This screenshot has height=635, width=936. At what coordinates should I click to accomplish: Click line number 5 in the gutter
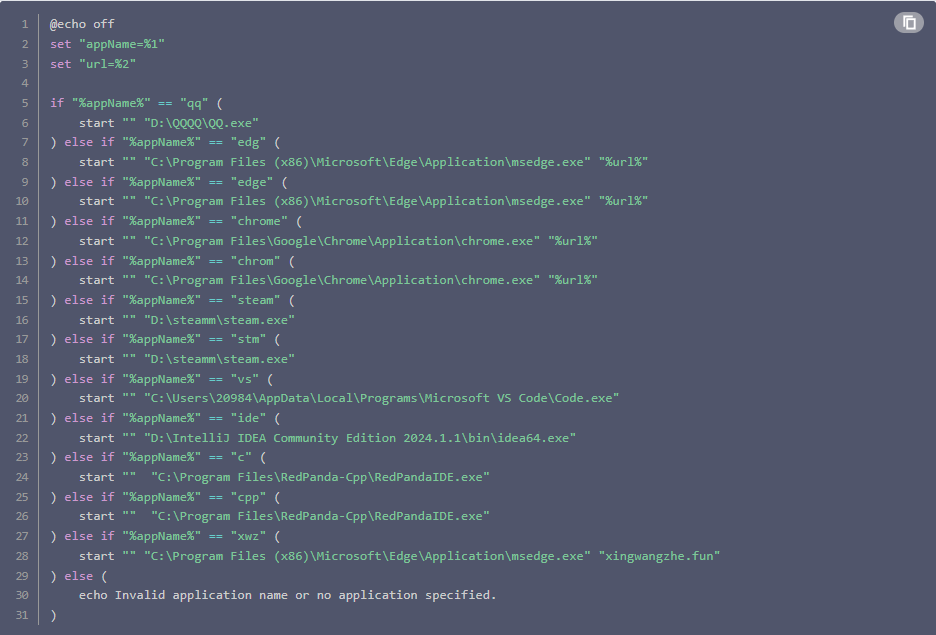point(24,103)
